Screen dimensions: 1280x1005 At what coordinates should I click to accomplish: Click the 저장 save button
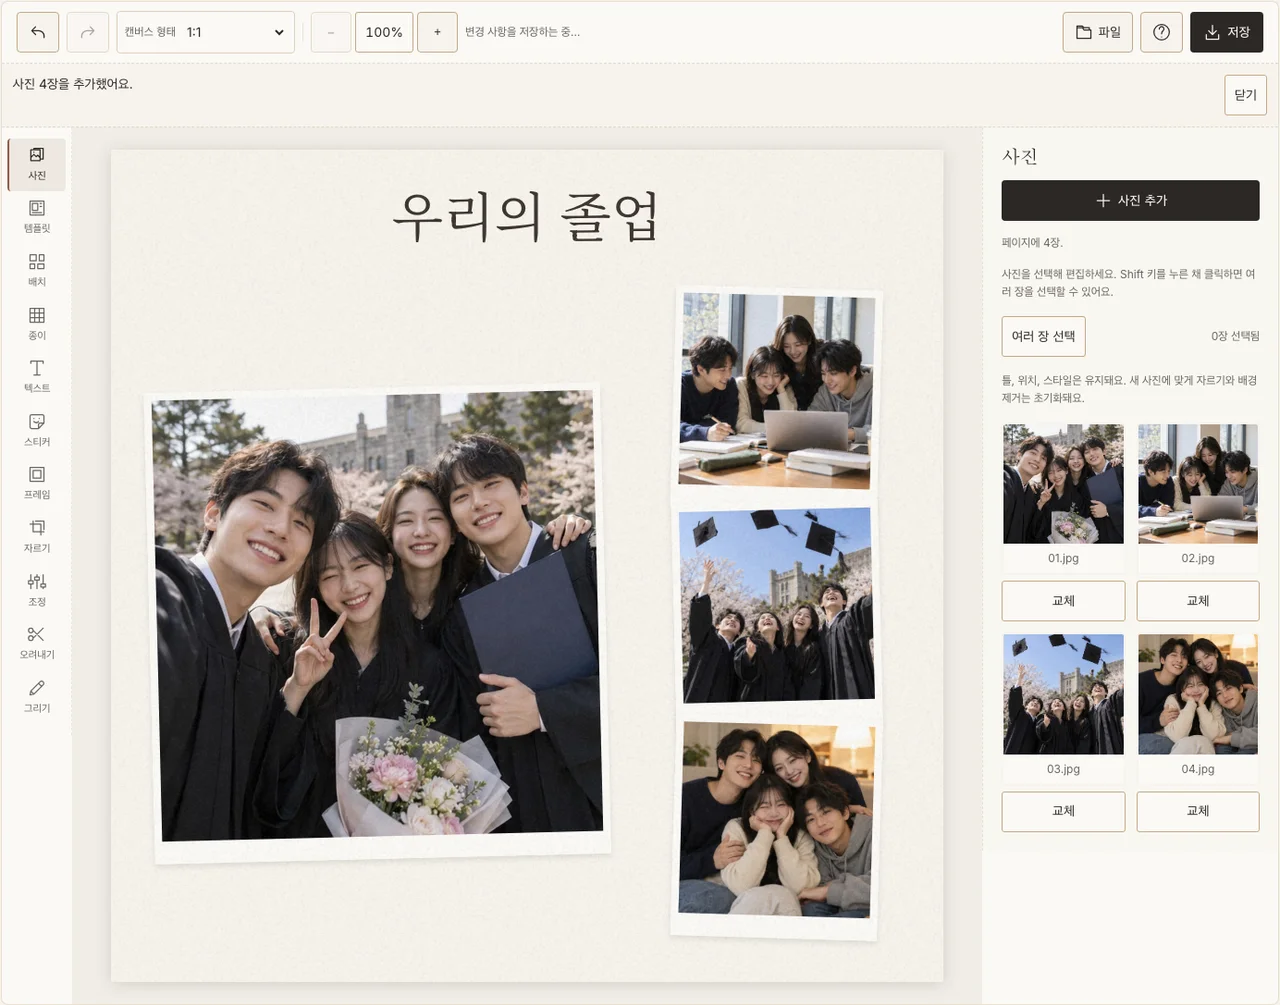[1227, 32]
